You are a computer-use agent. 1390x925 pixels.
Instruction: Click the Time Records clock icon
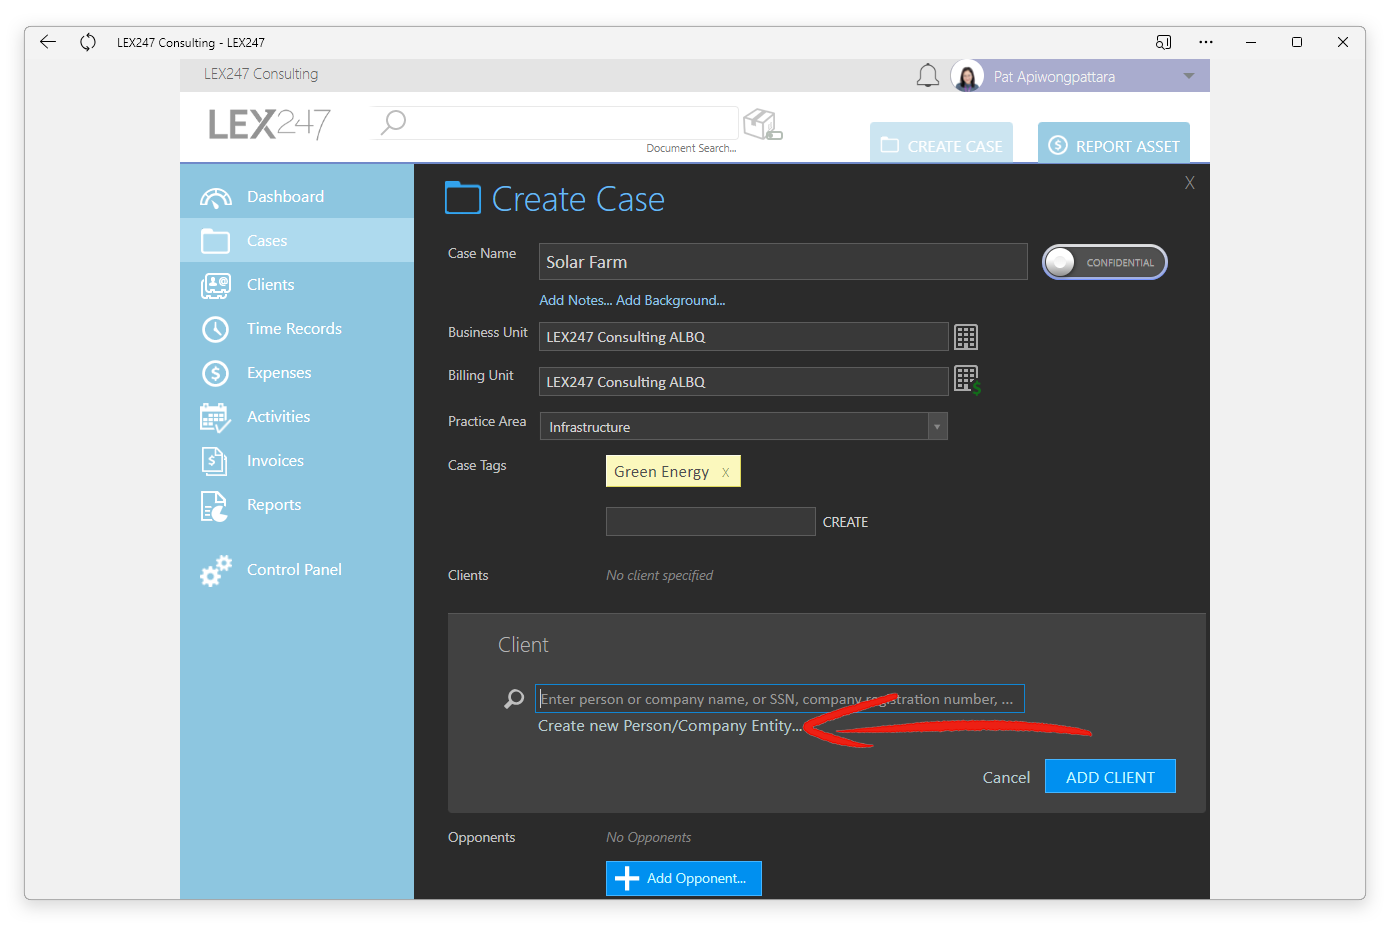(215, 329)
